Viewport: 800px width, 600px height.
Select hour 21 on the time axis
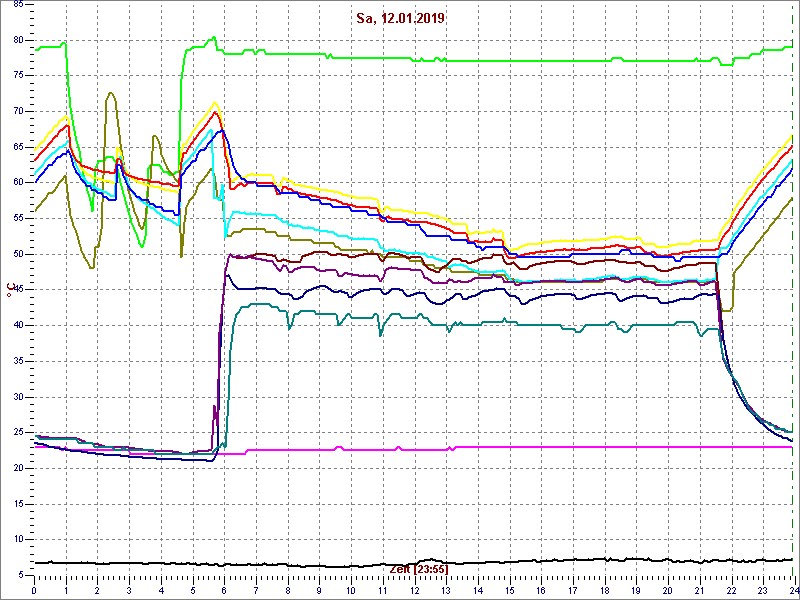pyautogui.click(x=699, y=590)
